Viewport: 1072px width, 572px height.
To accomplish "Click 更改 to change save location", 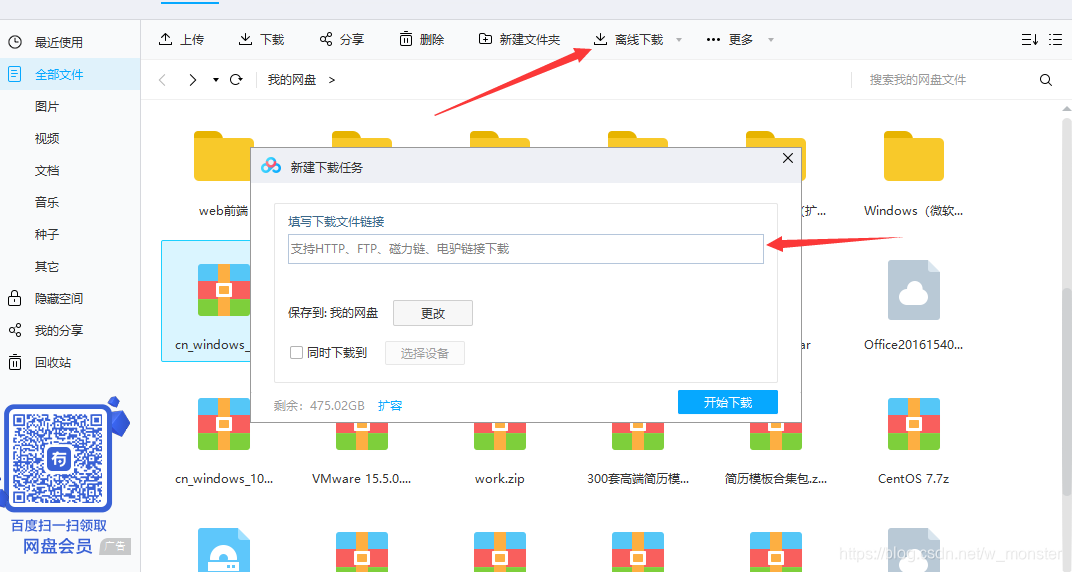I will tap(433, 313).
